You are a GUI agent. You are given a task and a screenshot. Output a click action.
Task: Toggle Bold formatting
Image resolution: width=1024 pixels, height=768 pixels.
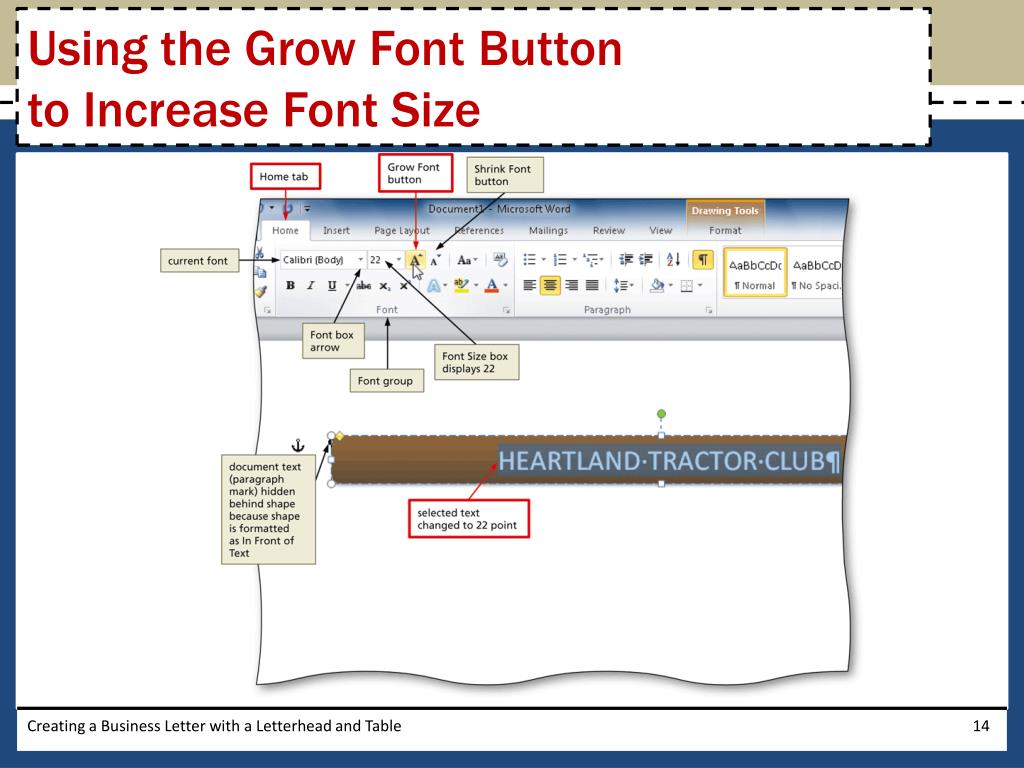coord(290,285)
